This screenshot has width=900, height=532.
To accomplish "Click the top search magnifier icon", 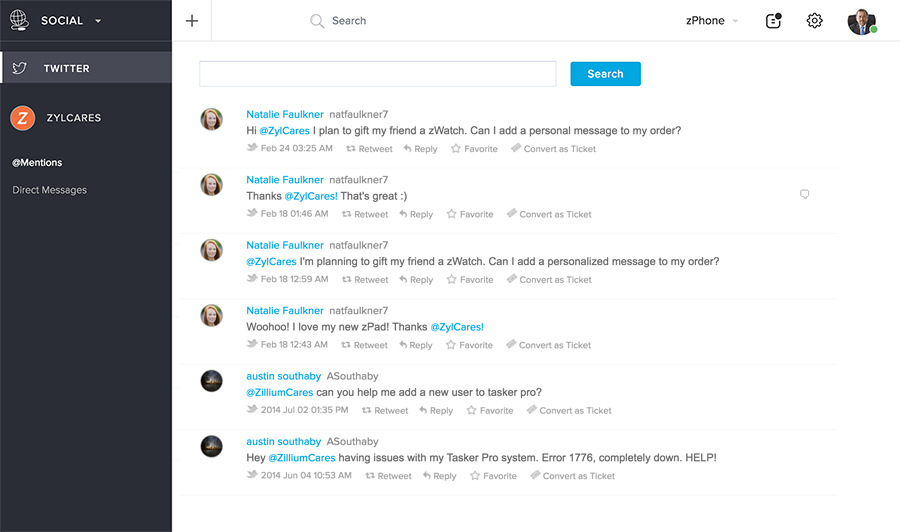I will [x=317, y=21].
